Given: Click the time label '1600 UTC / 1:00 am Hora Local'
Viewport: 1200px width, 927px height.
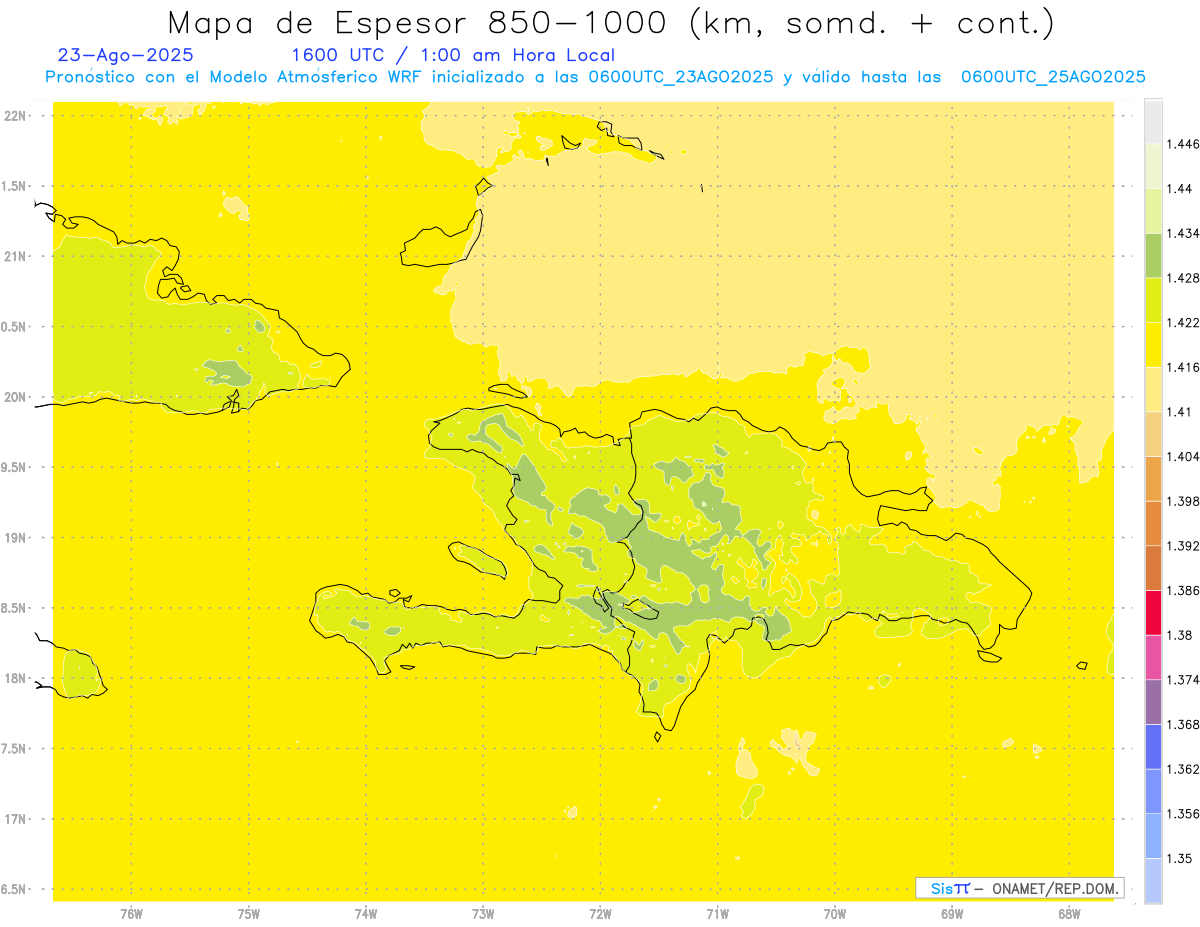Looking at the screenshot, I should [x=453, y=55].
